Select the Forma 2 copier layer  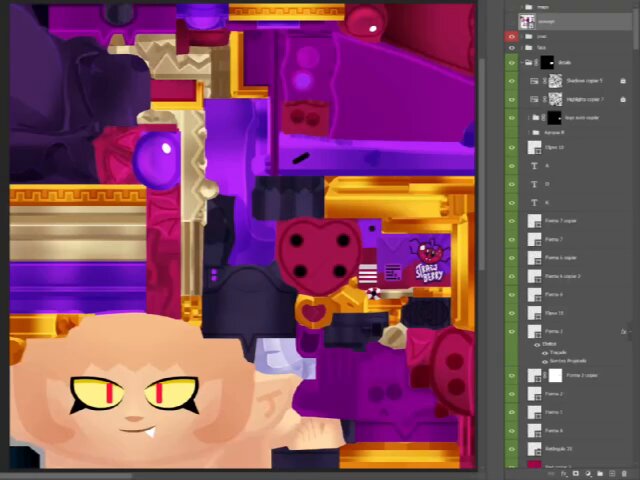point(581,375)
